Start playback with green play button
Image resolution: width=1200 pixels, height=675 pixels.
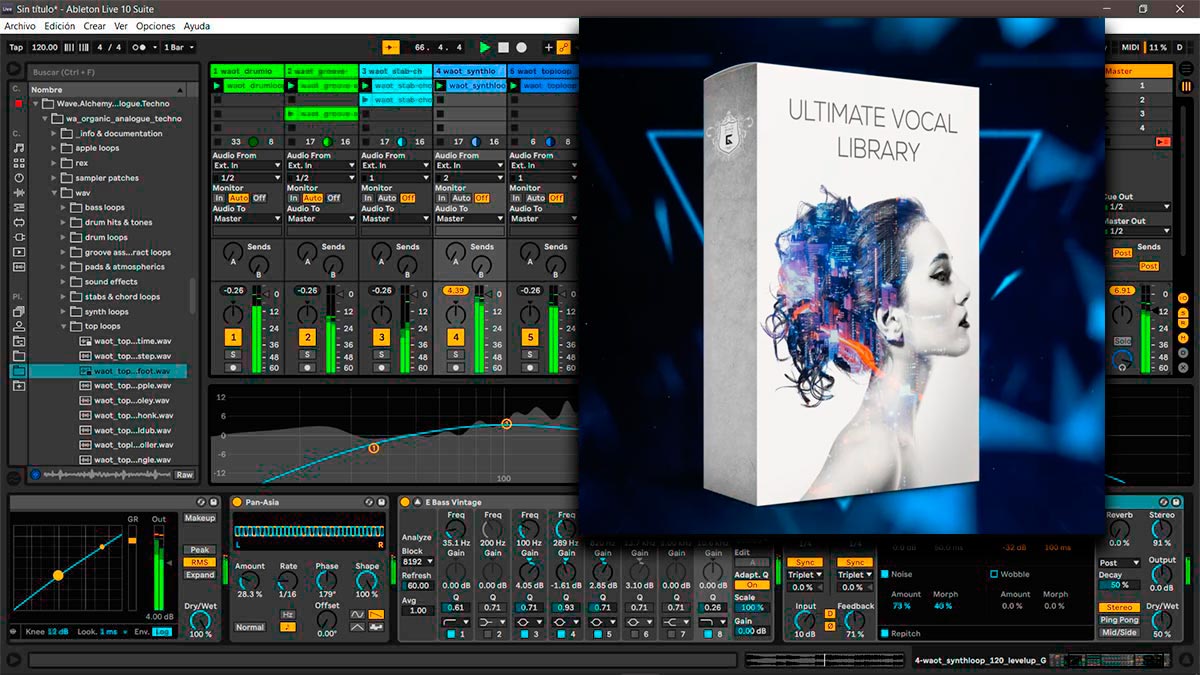click(485, 47)
